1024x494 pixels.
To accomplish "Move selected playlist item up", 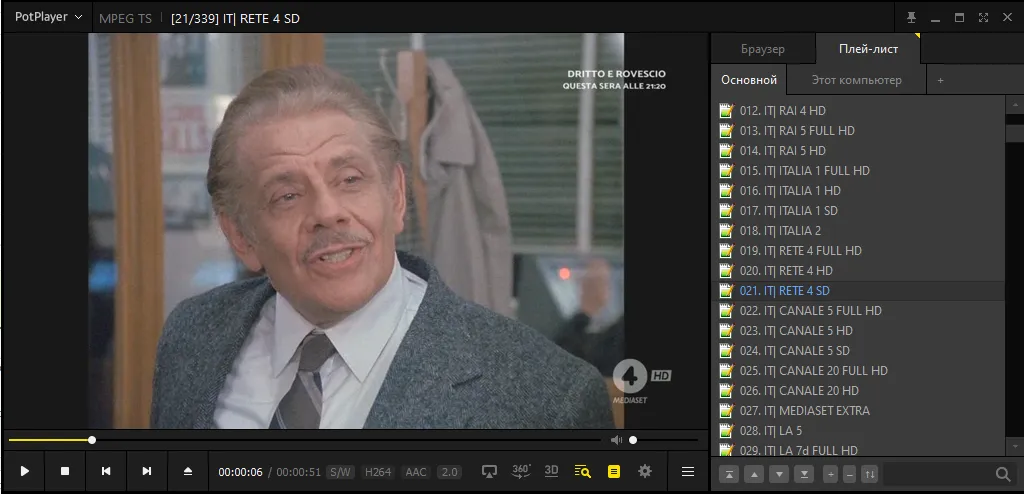I will [x=754, y=474].
